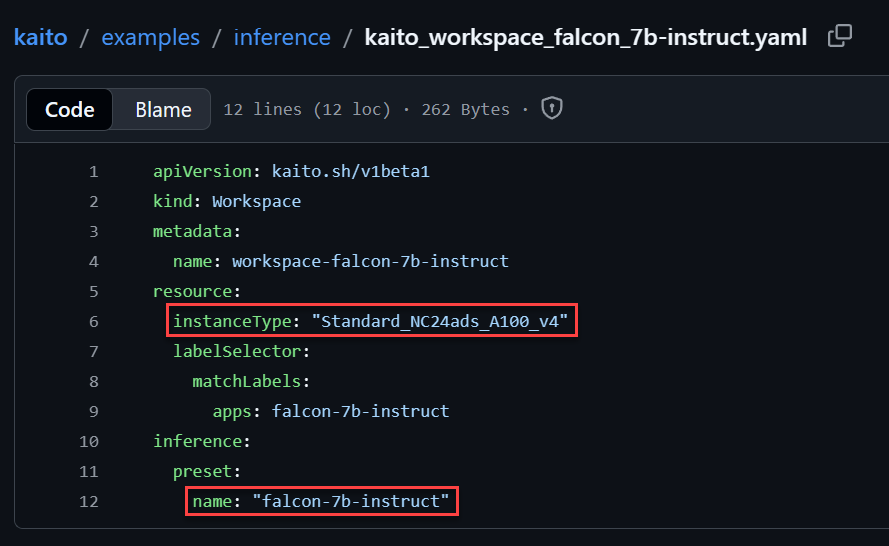Switch to the Blame view tab
This screenshot has width=889, height=546.
point(163,110)
